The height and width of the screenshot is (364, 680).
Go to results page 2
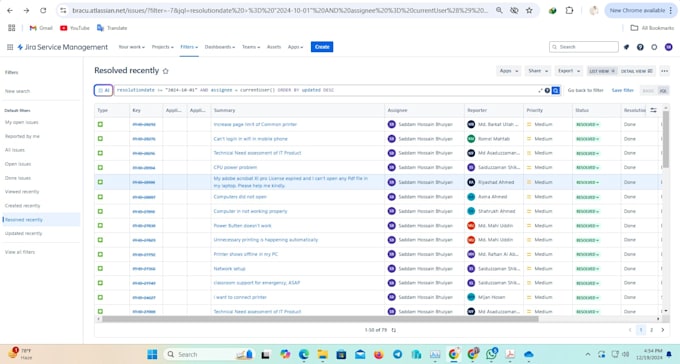pyautogui.click(x=651, y=330)
